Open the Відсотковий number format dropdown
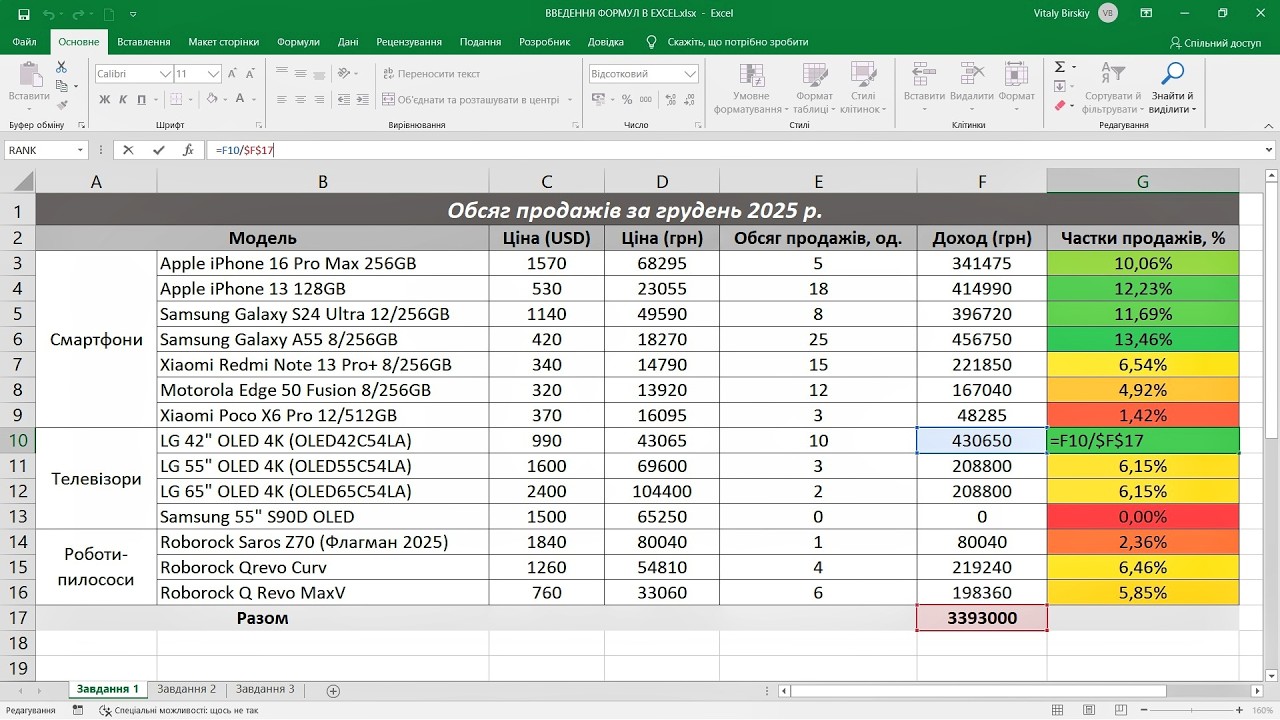This screenshot has width=1280, height=720. click(x=690, y=74)
